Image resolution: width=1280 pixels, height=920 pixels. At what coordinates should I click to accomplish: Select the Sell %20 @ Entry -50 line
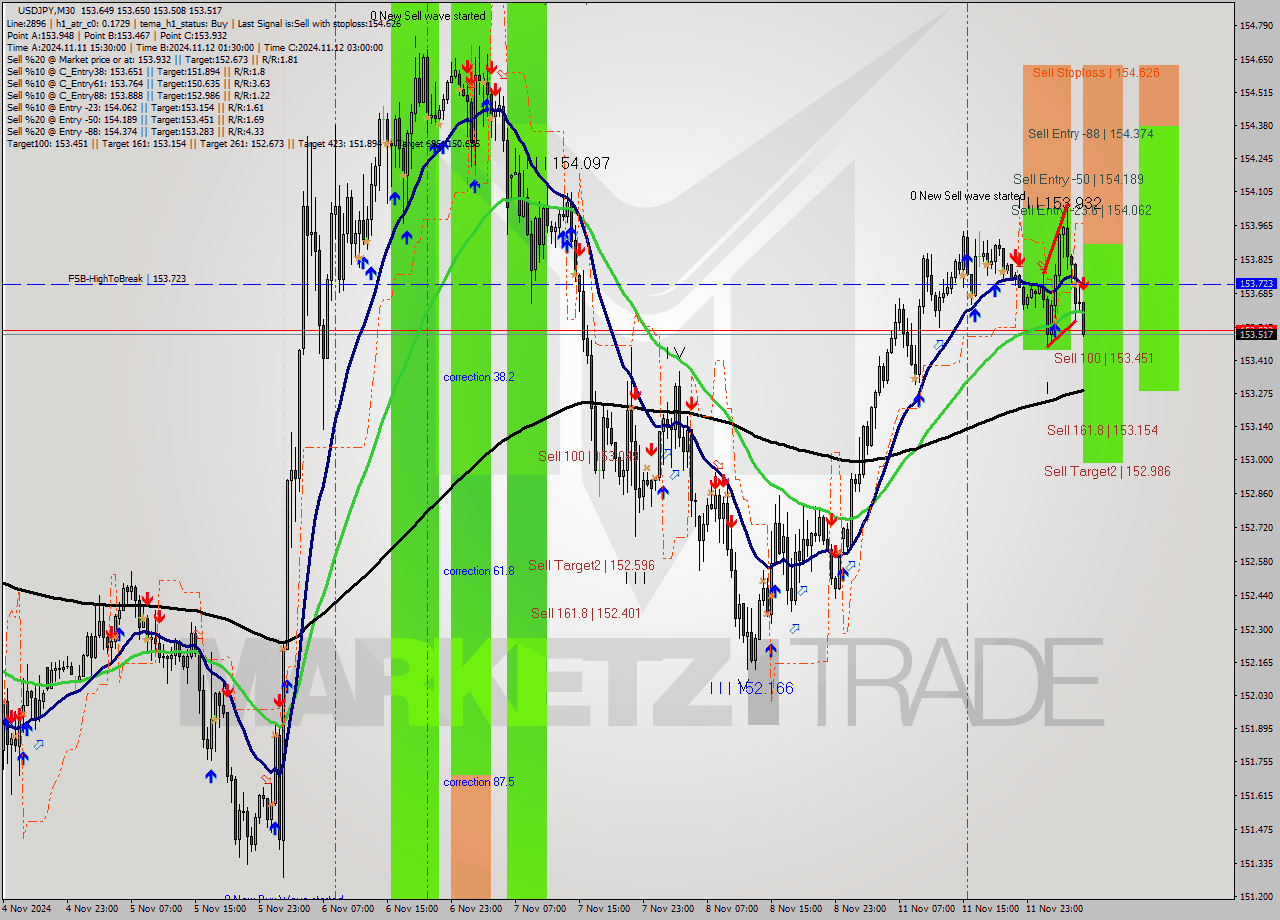coord(136,120)
